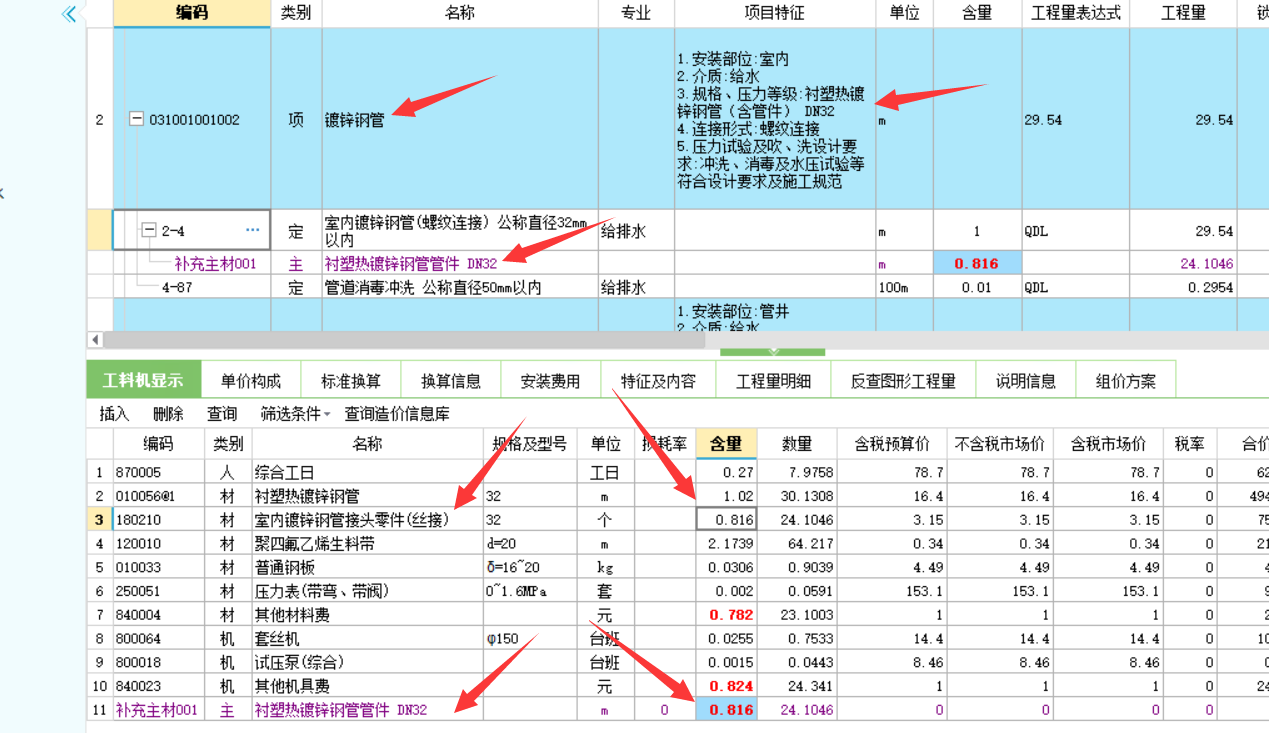The image size is (1269, 733).
Task: Select the highlighted 含量 header in lower table
Action: pos(726,444)
